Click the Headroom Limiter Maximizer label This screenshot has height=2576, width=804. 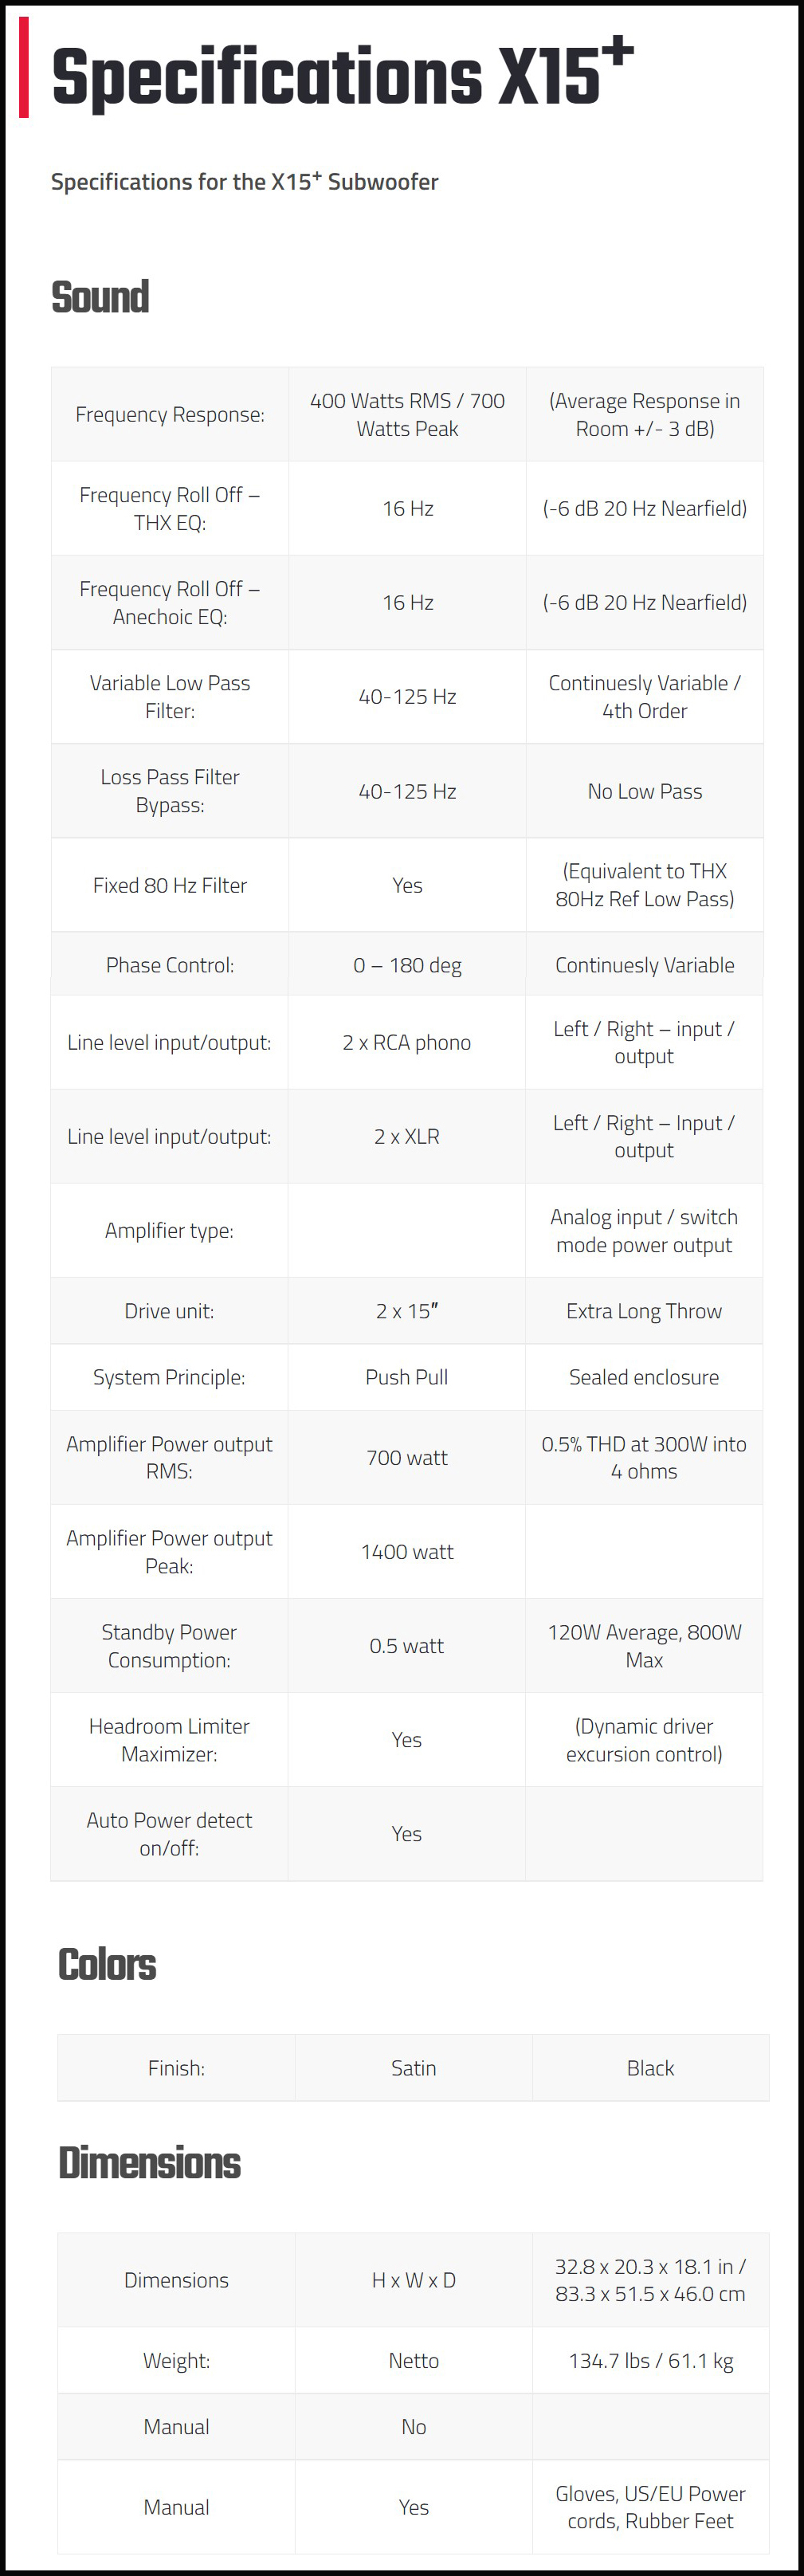click(169, 1739)
